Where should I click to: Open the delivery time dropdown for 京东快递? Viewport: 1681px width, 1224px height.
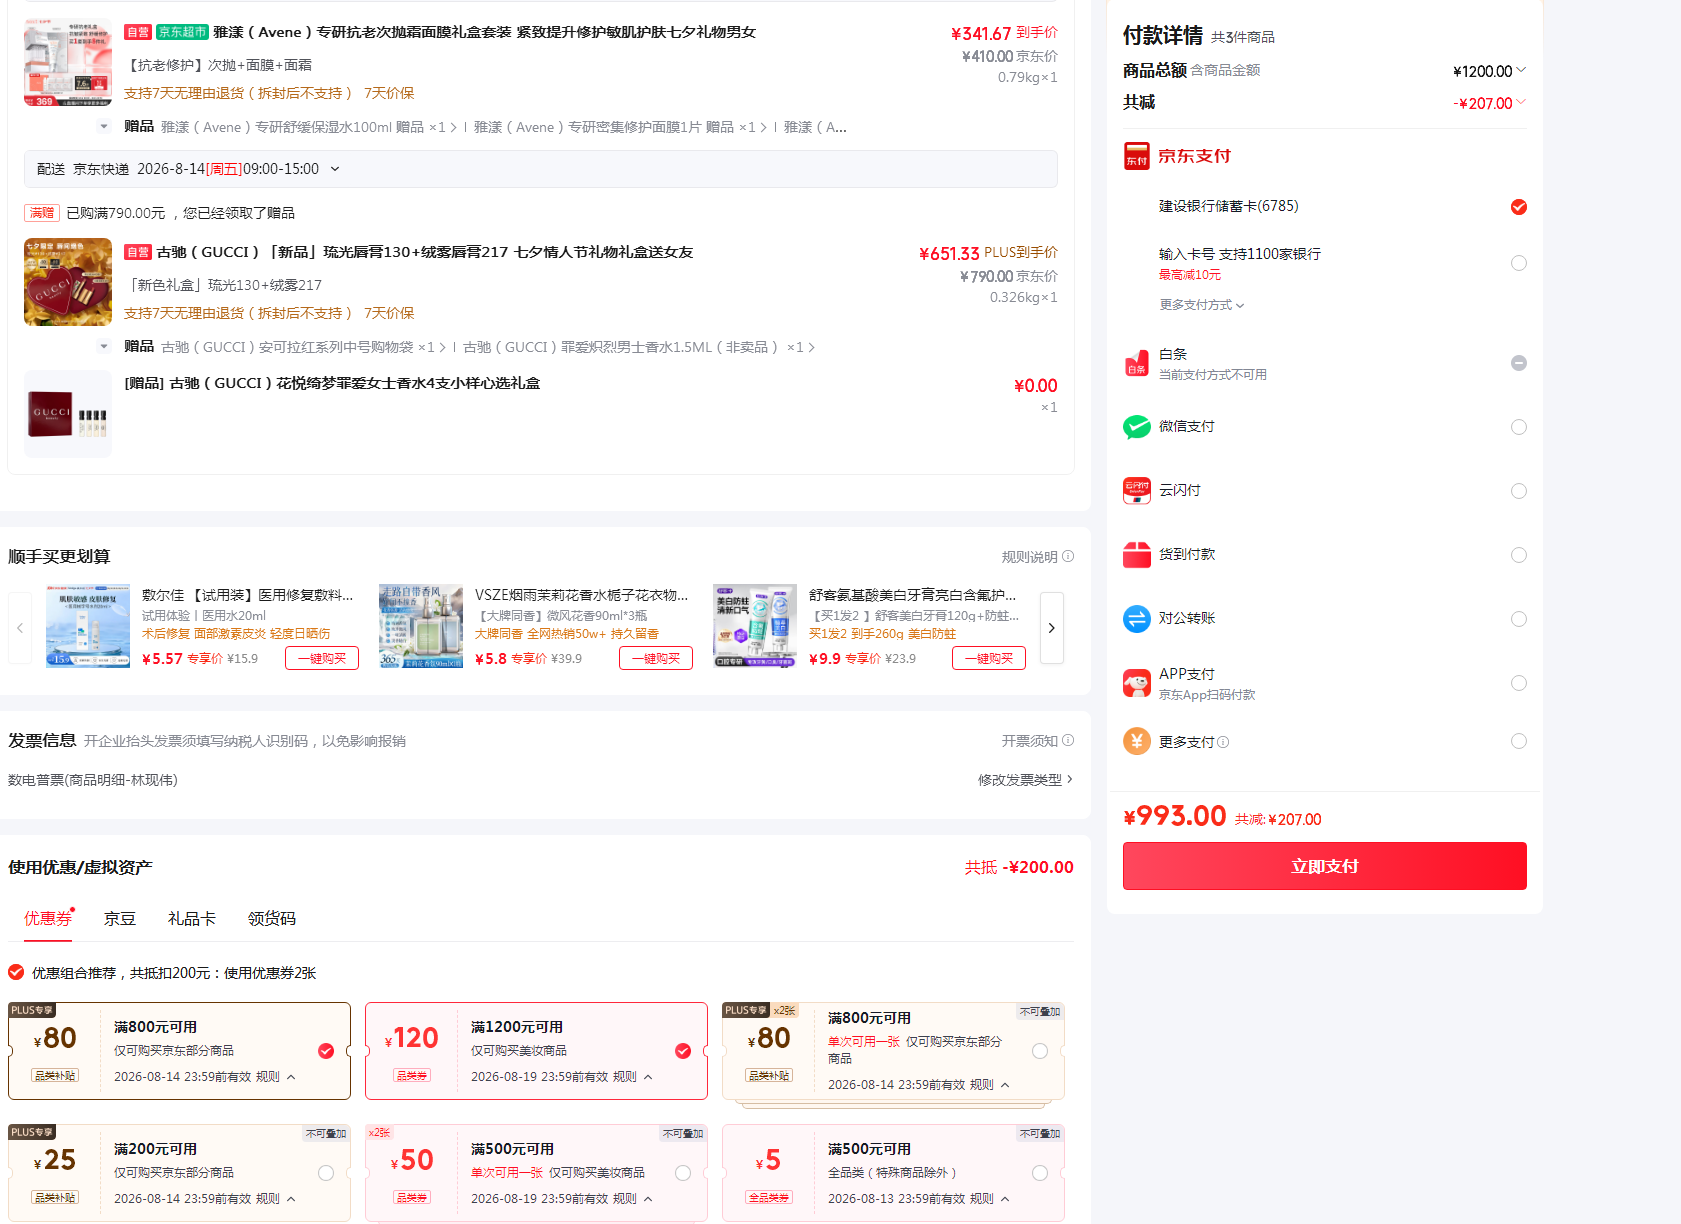point(335,169)
